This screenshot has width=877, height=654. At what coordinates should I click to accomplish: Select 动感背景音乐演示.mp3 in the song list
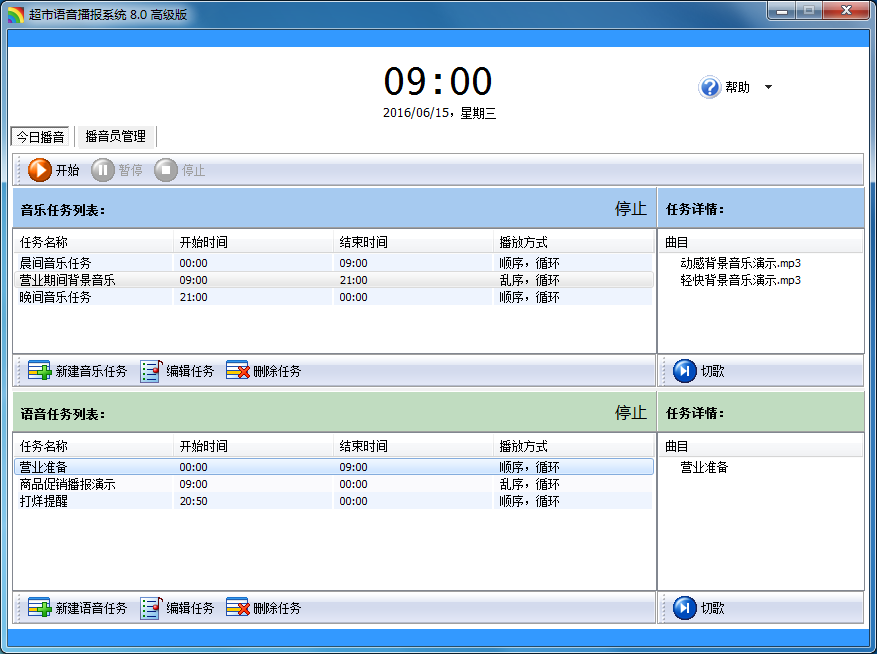(x=737, y=262)
